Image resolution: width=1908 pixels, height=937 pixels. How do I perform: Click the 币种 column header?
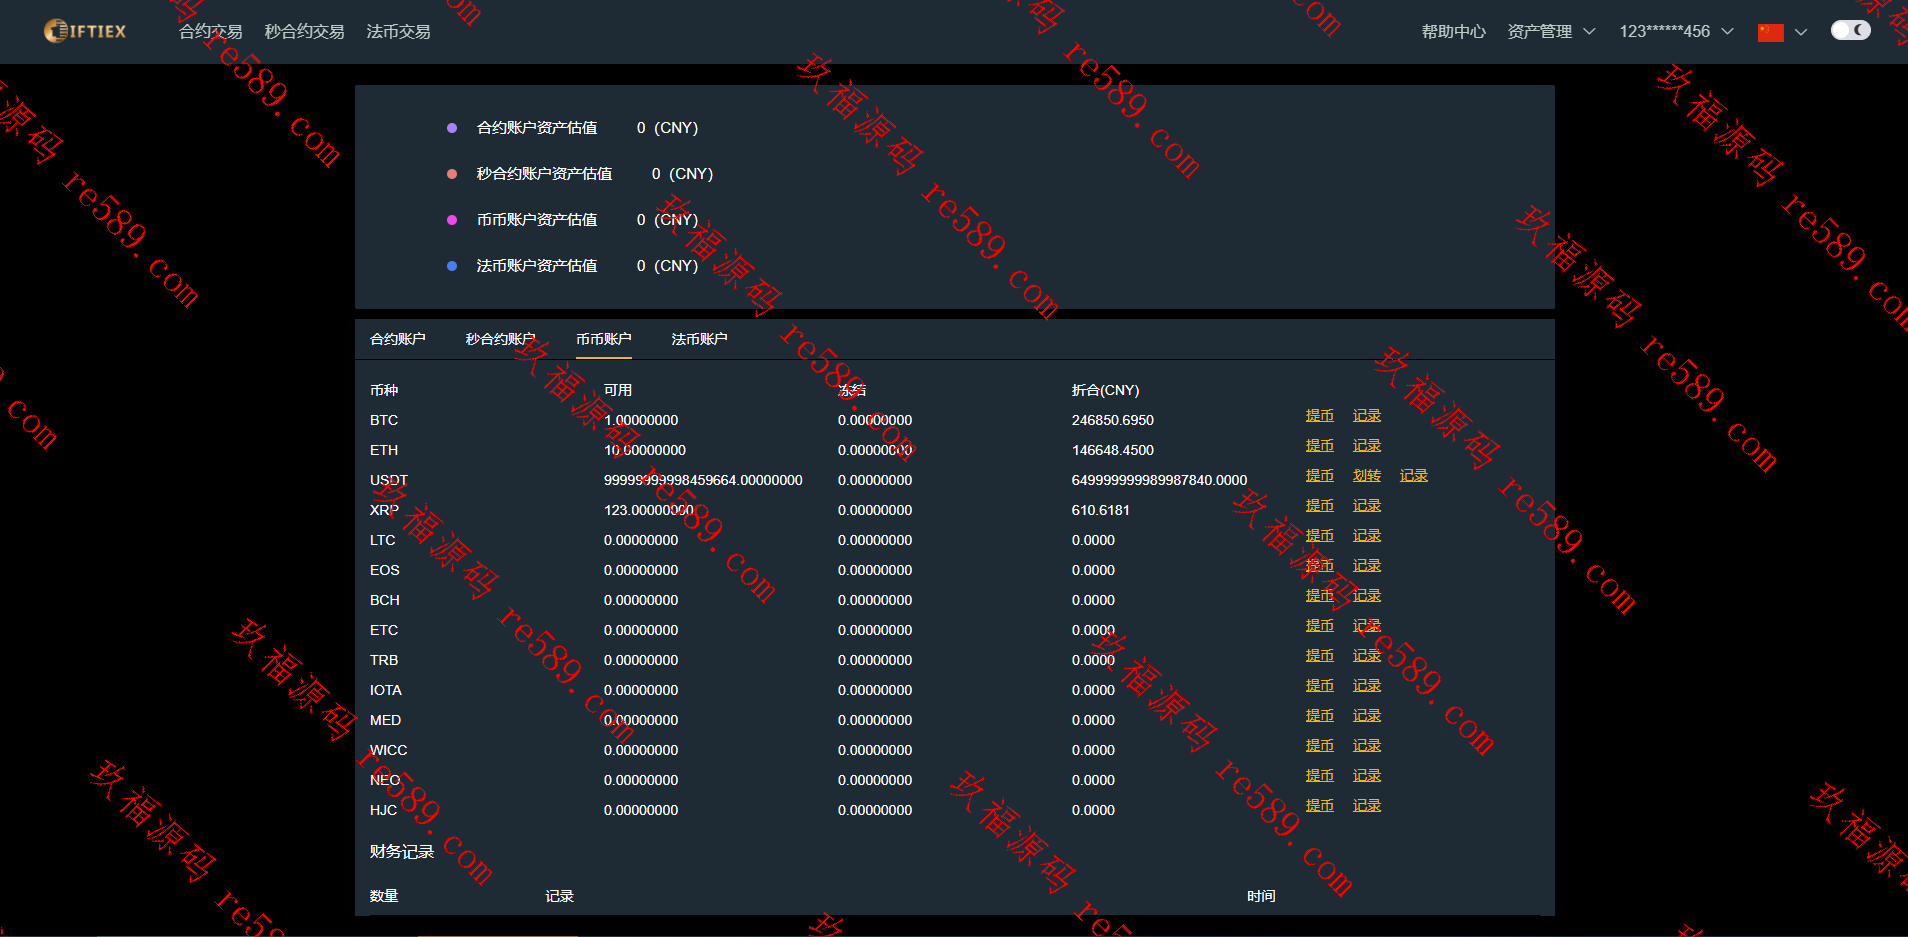[384, 390]
